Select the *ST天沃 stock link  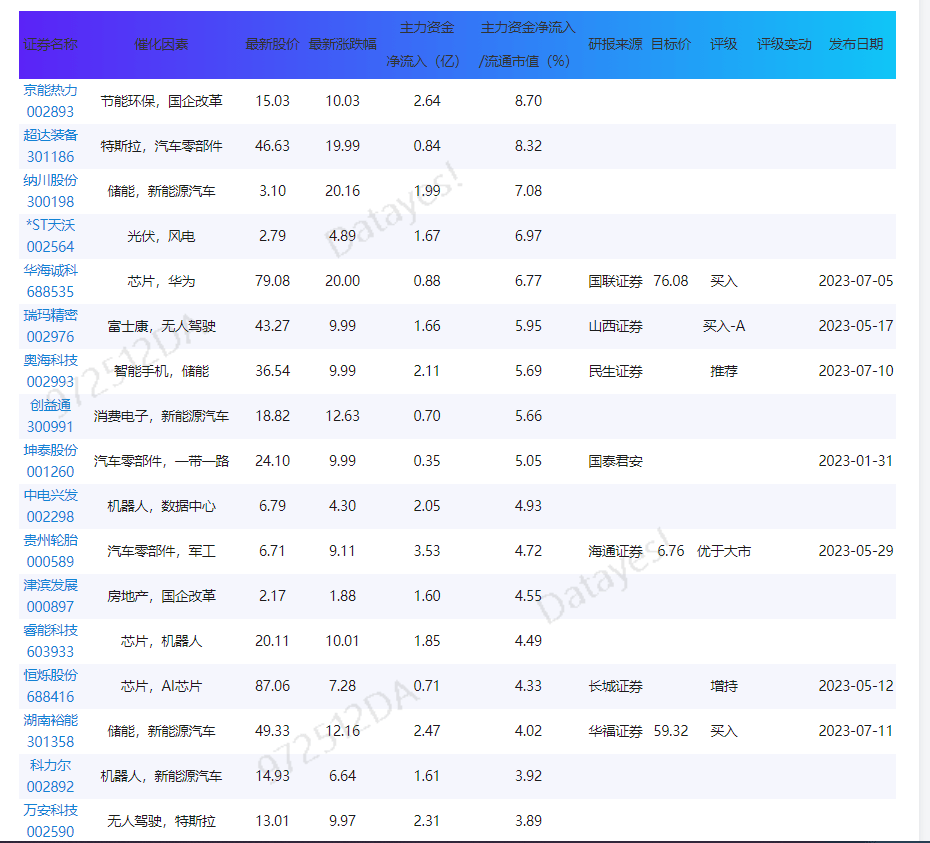click(x=50, y=225)
